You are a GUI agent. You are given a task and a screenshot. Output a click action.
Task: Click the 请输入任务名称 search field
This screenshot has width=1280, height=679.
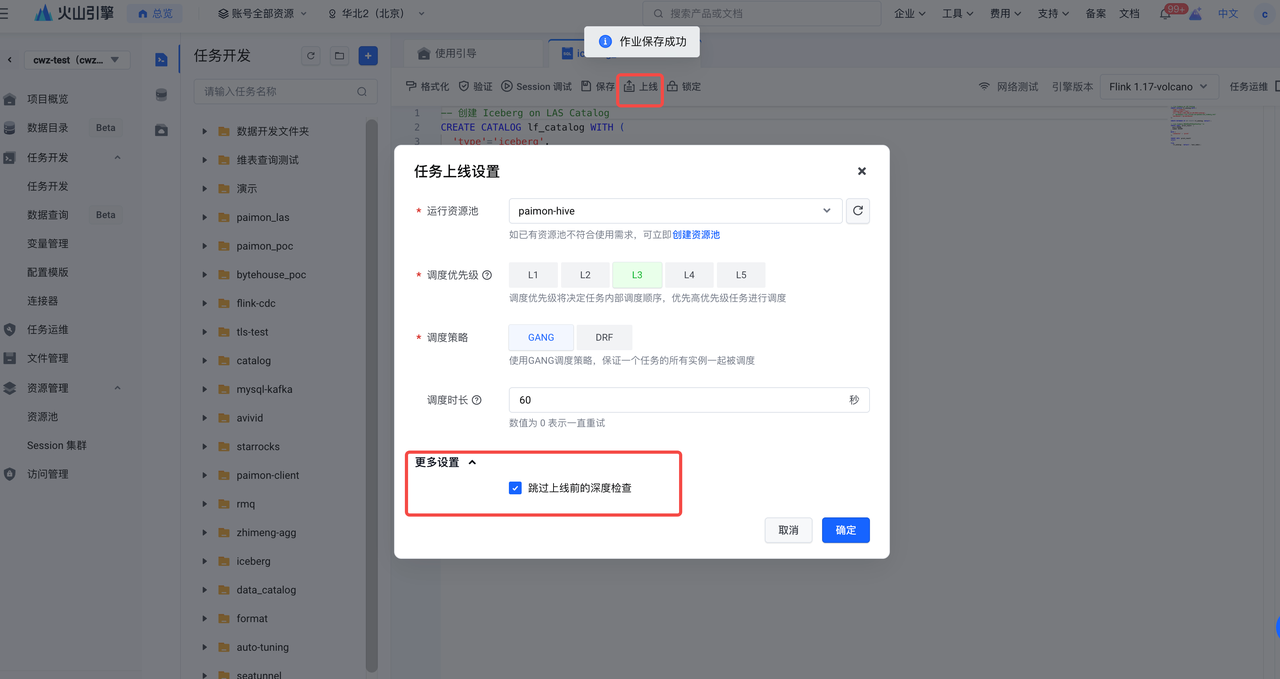tap(285, 91)
